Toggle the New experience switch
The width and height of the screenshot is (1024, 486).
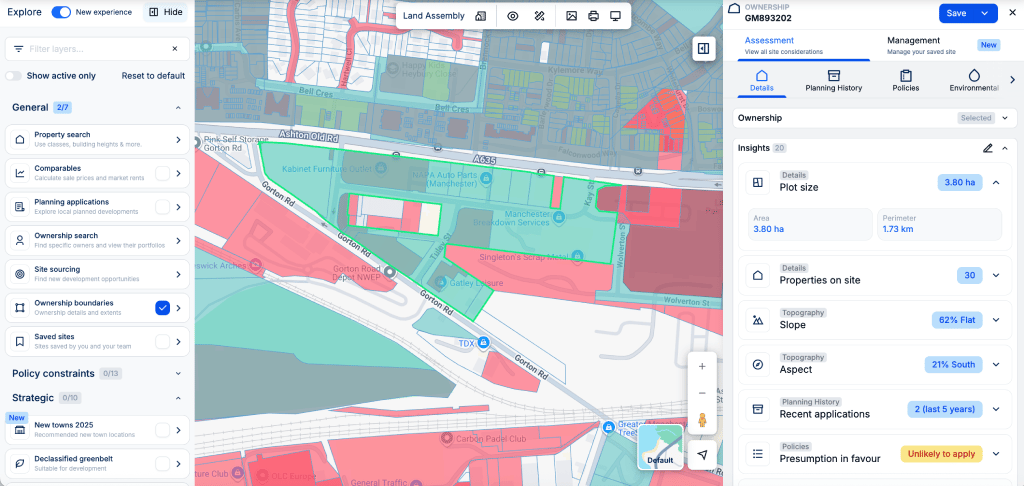tap(61, 12)
